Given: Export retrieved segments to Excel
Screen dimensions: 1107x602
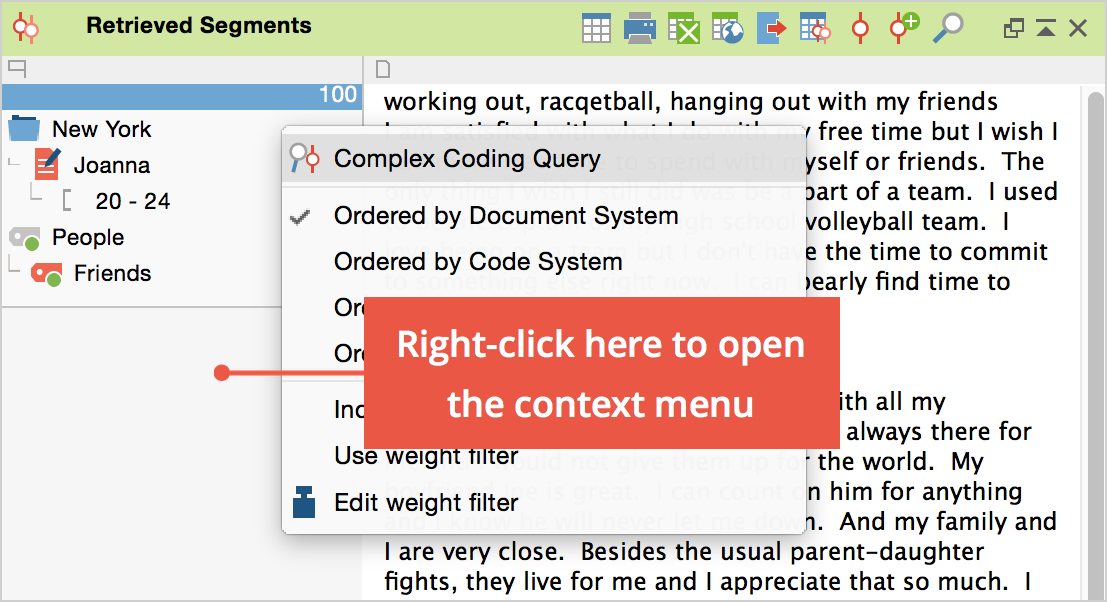Looking at the screenshot, I should (x=683, y=29).
